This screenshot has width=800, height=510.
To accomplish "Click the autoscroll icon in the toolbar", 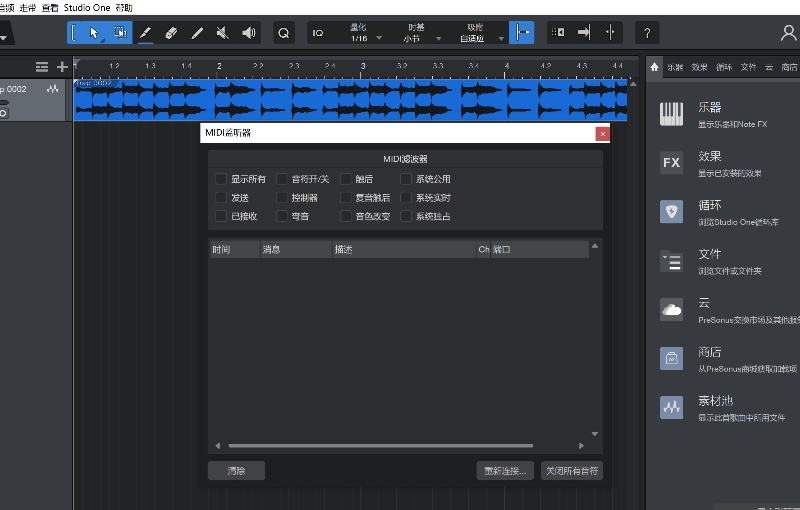I will [x=558, y=33].
